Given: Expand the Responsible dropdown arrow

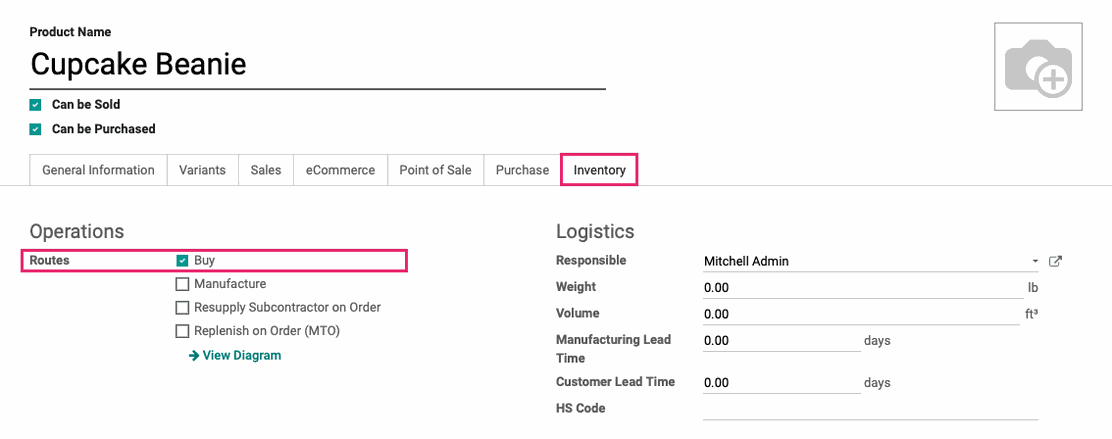Looking at the screenshot, I should pos(1035,262).
